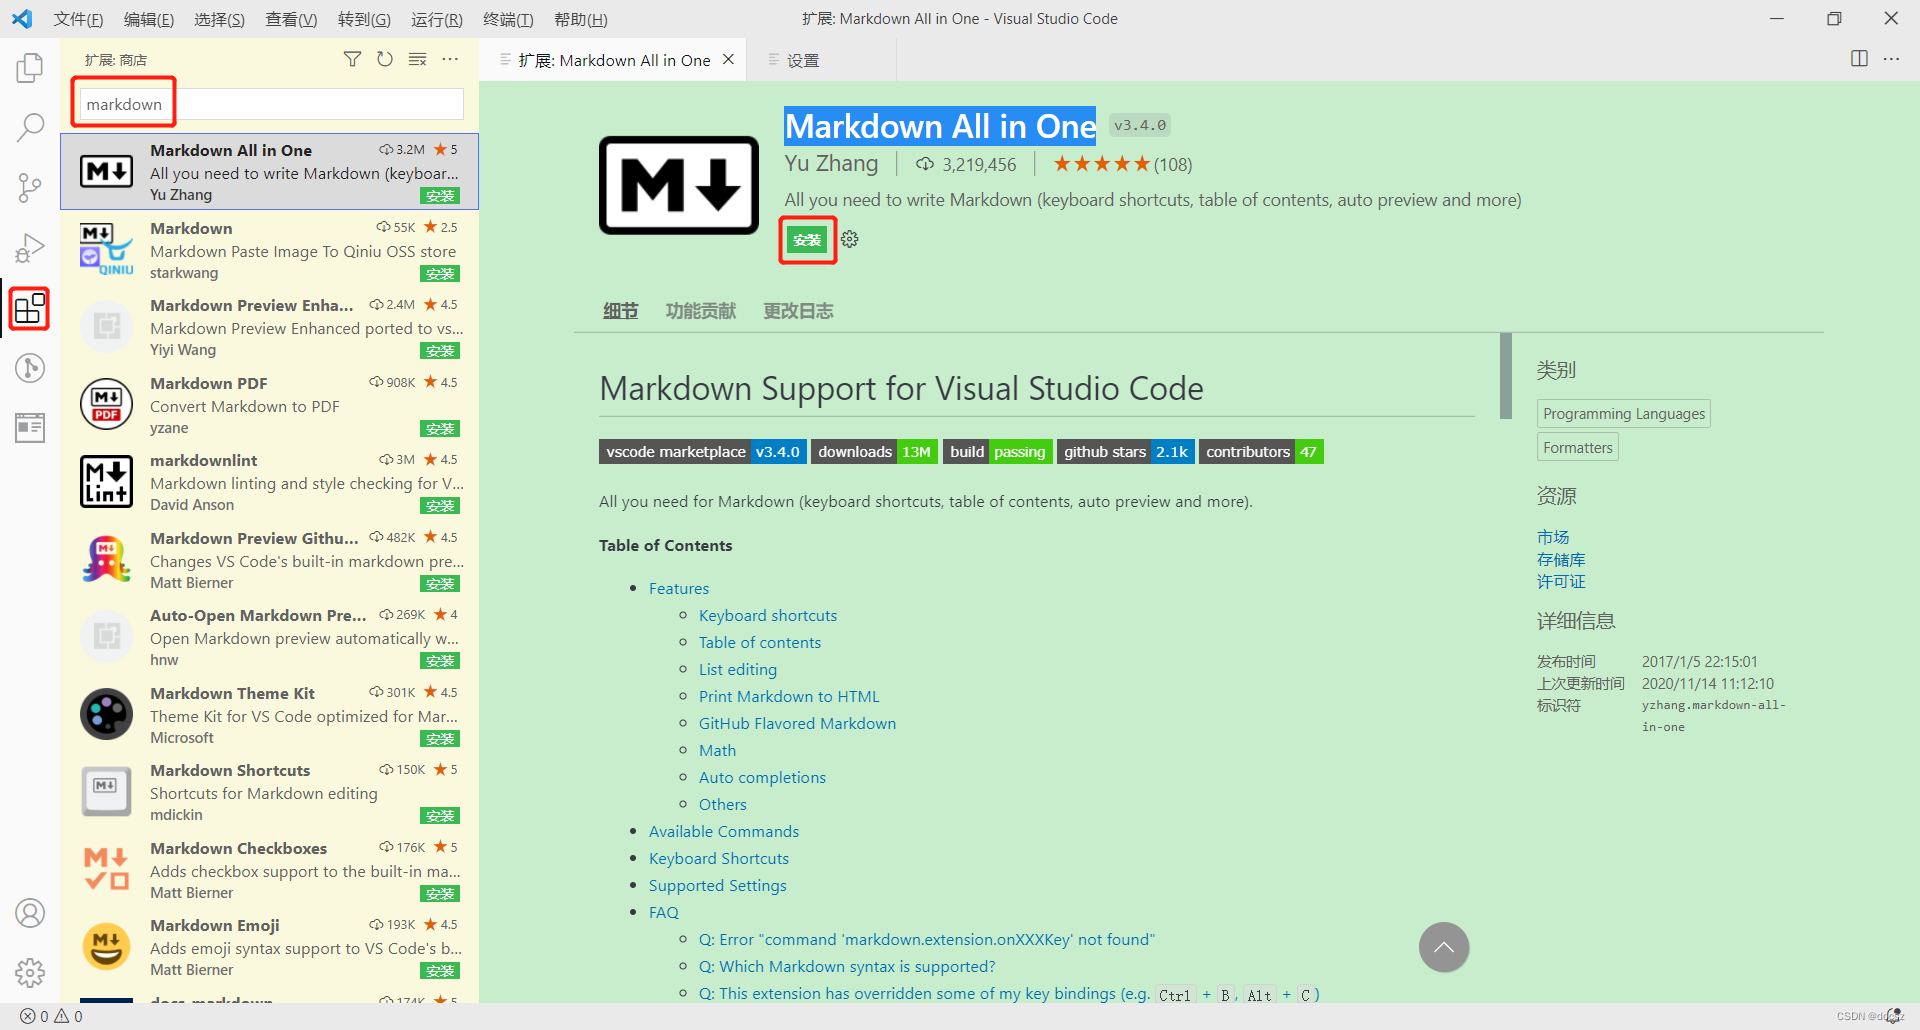Open the Search view in the activity bar
The width and height of the screenshot is (1920, 1030).
click(x=30, y=127)
